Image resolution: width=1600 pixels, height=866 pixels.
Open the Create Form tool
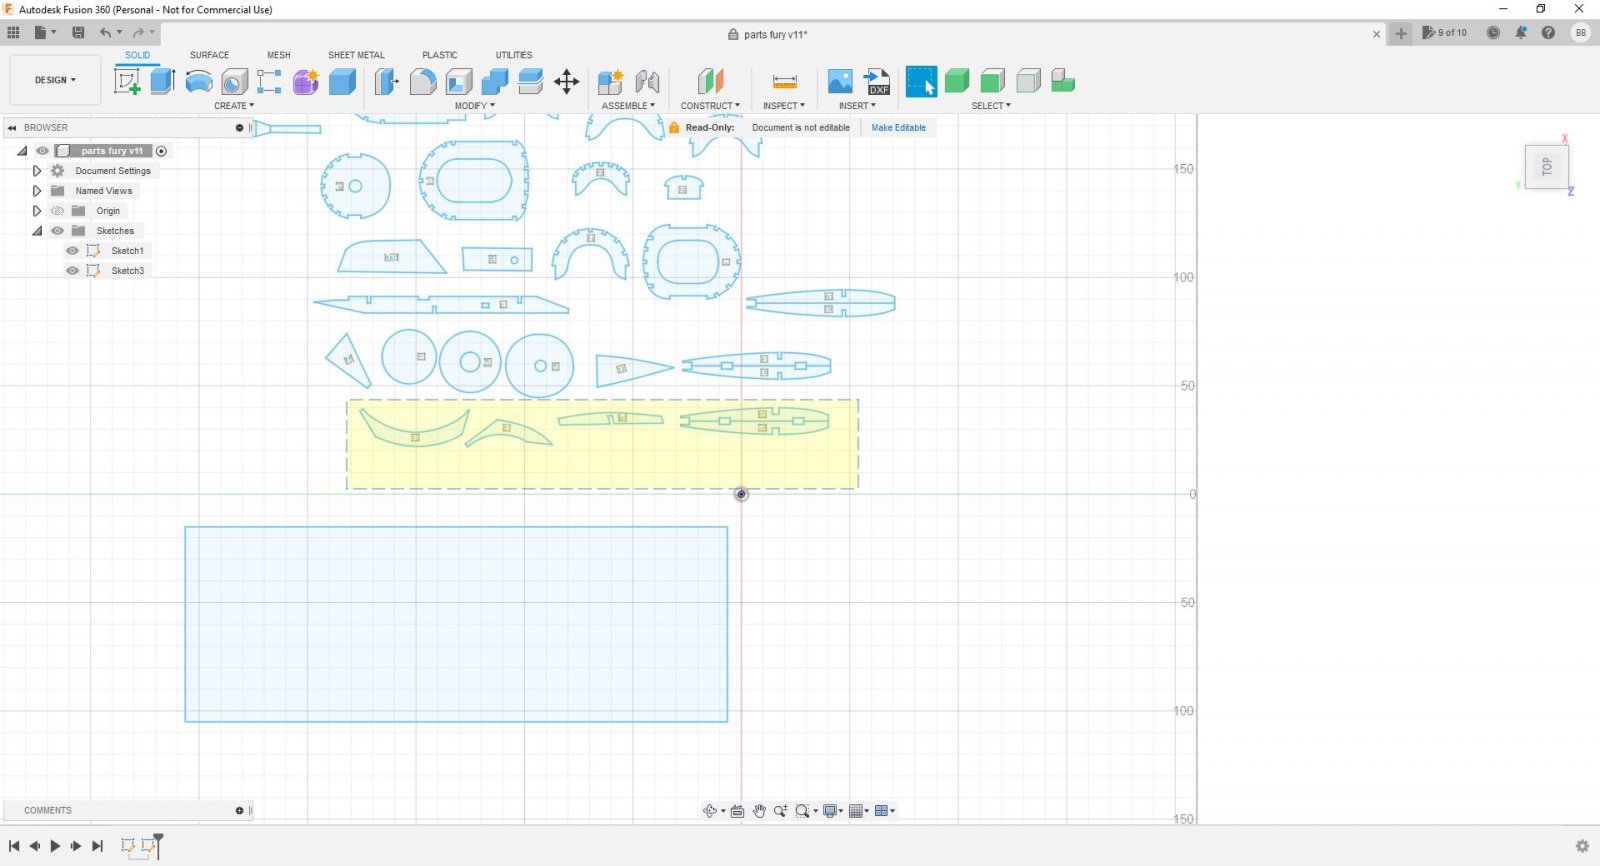coord(306,82)
